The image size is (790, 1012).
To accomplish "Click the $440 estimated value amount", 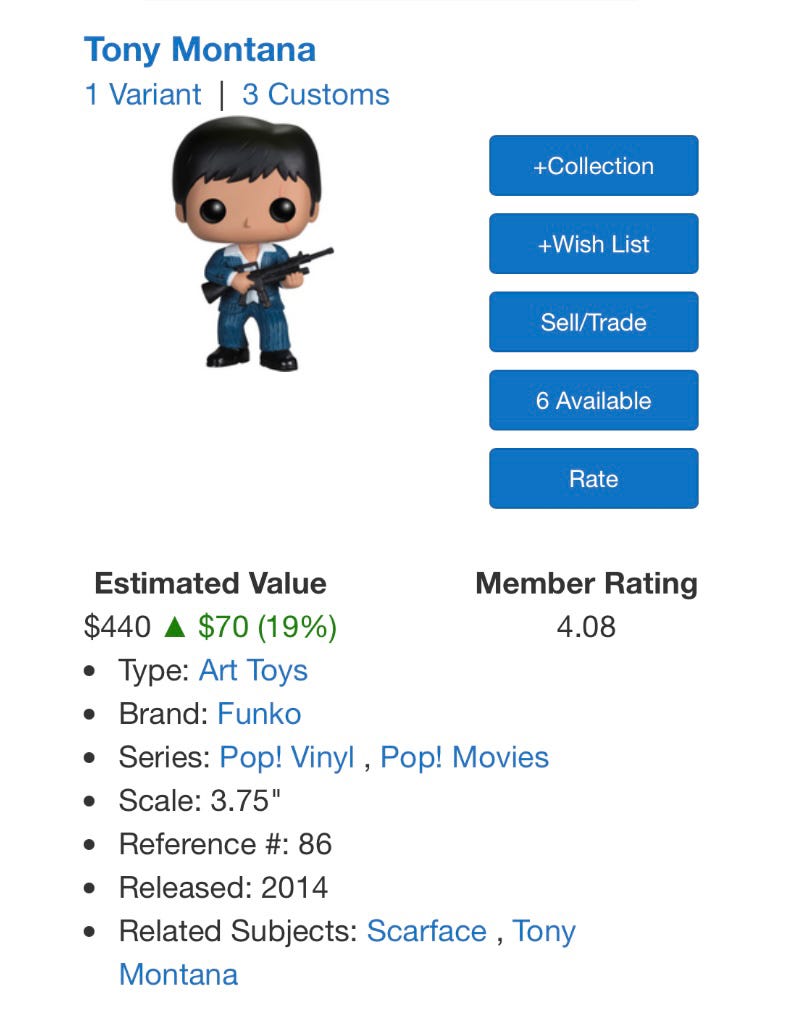I will 117,627.
